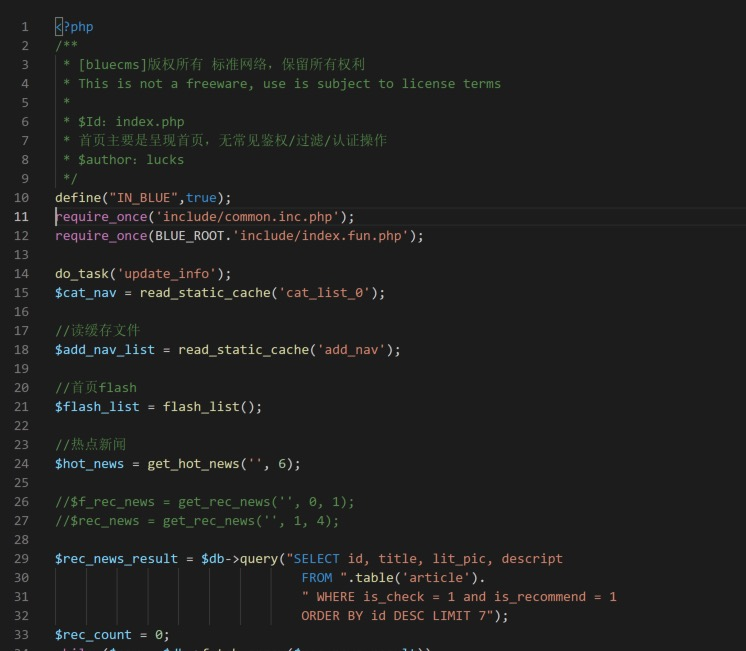Click the '//首页flash' comment
This screenshot has width=746, height=651.
[96, 387]
